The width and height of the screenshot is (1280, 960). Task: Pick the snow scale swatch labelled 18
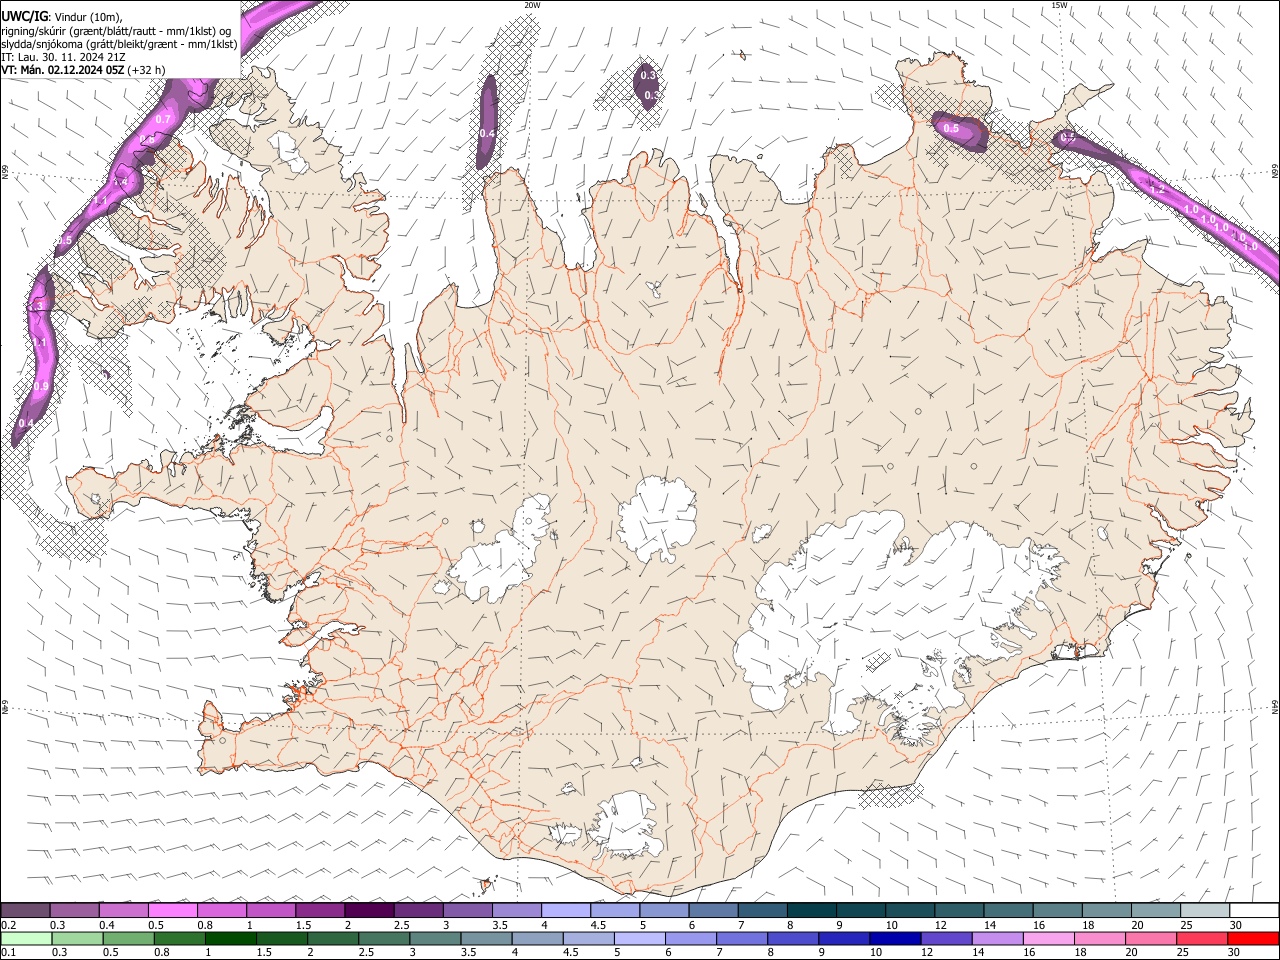click(x=1108, y=910)
